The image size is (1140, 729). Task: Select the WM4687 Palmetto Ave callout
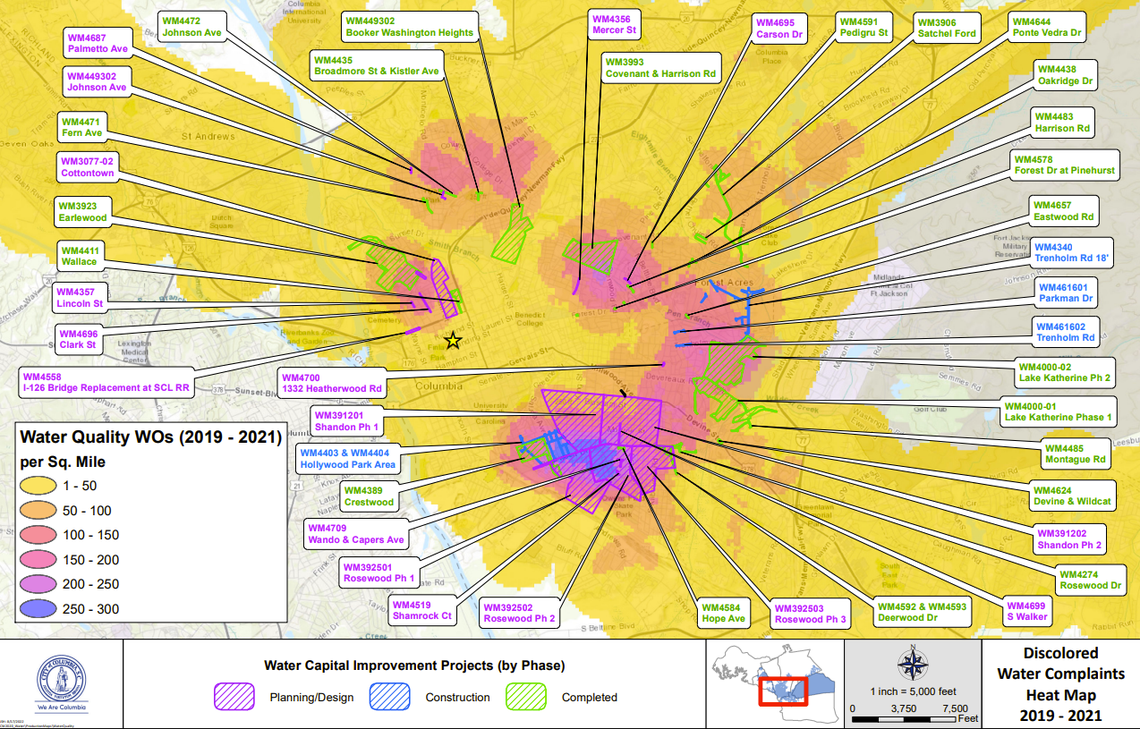[x=95, y=42]
